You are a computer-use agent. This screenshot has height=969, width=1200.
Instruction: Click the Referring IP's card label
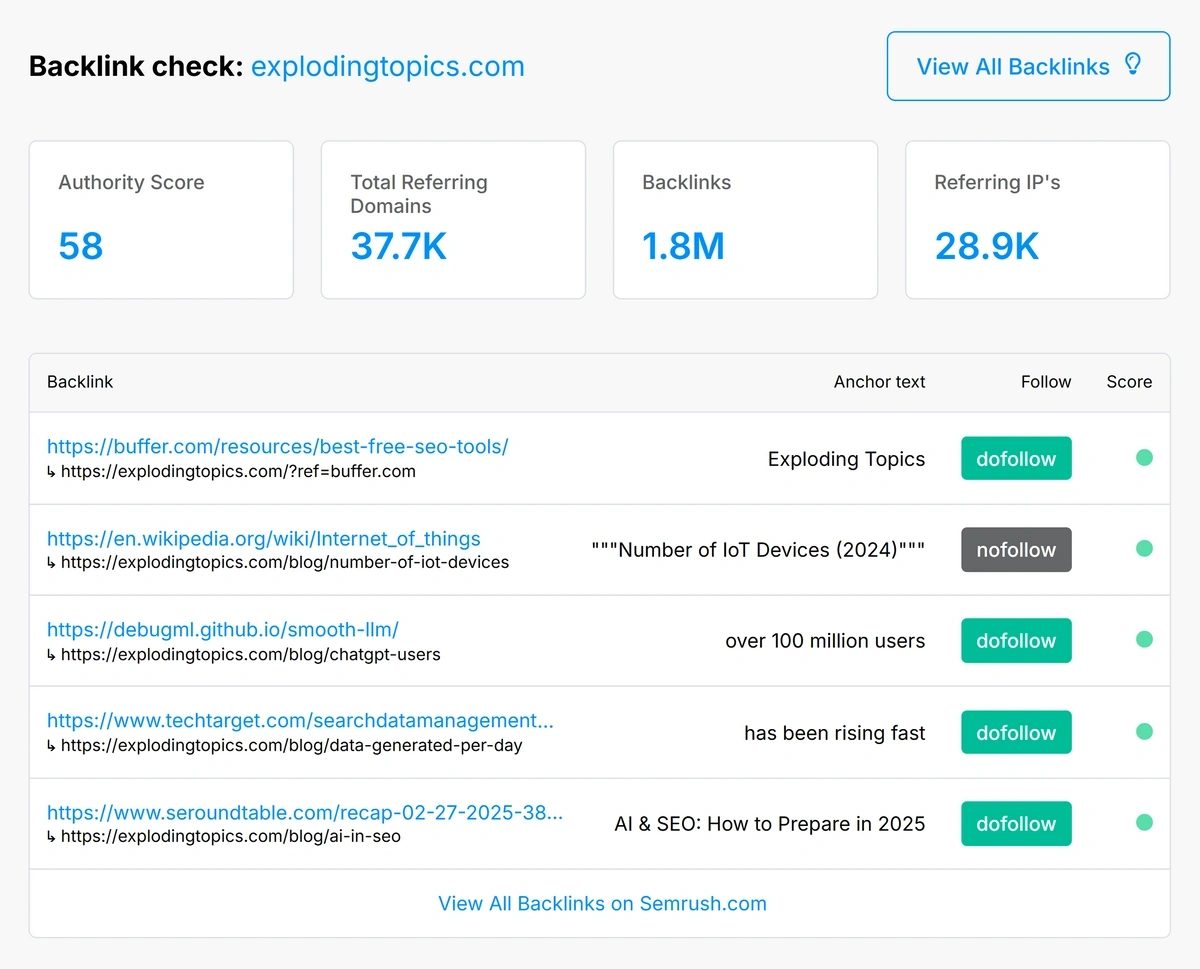(997, 182)
